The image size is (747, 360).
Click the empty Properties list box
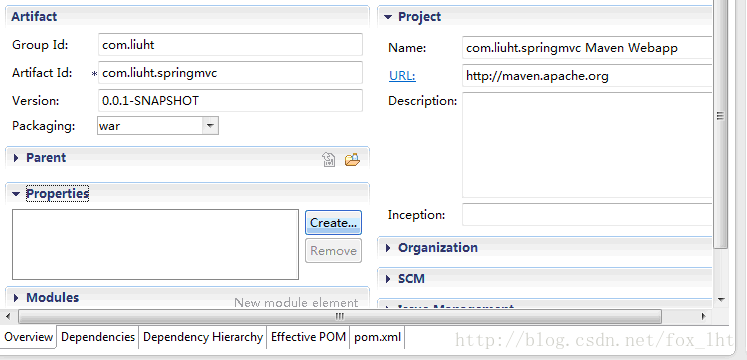pos(155,244)
